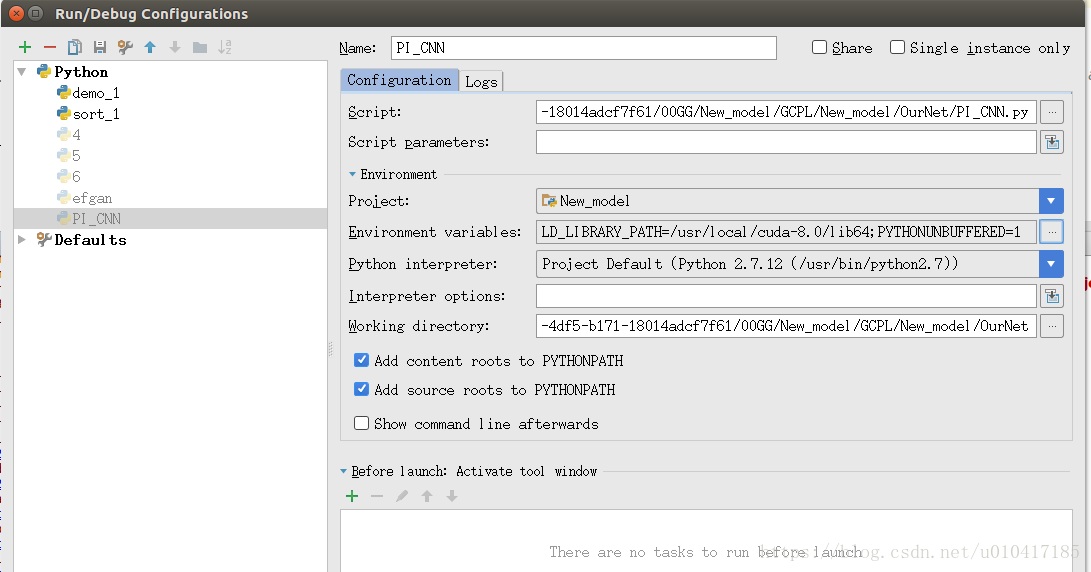1091x572 pixels.
Task: Select the PI_CNN configuration in tree
Action: (170, 219)
